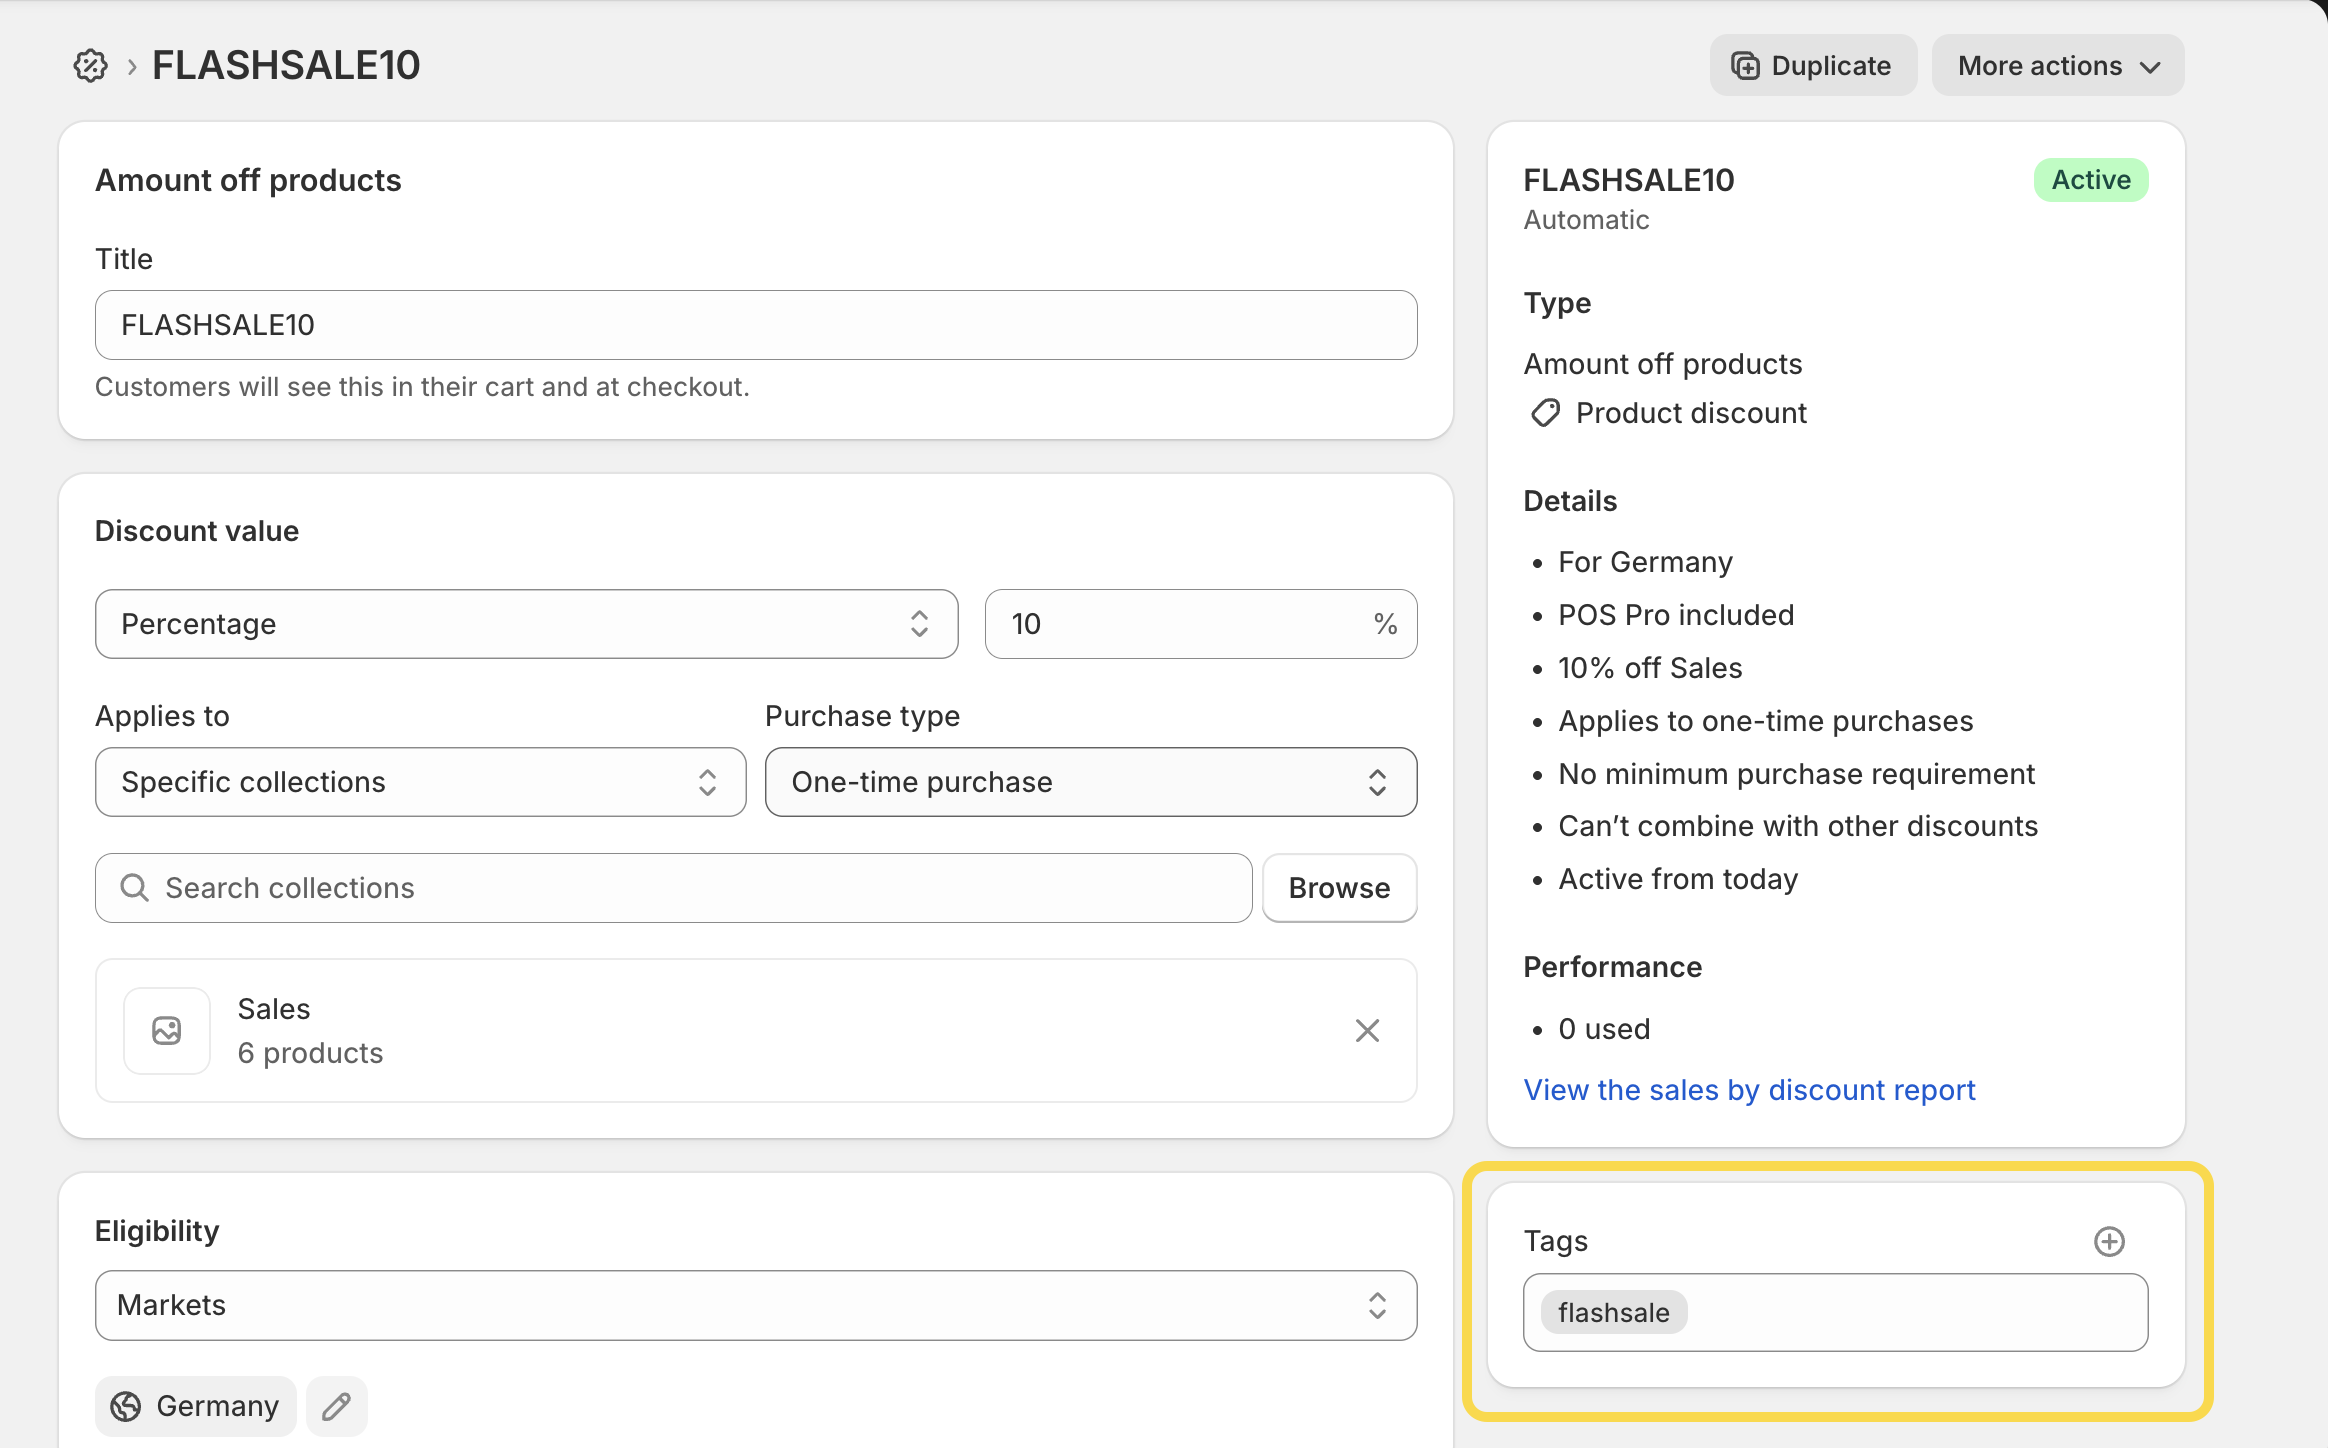Screen dimensions: 2328x1448
Task: Click the '0 used' performance entry
Action: click(1604, 1029)
